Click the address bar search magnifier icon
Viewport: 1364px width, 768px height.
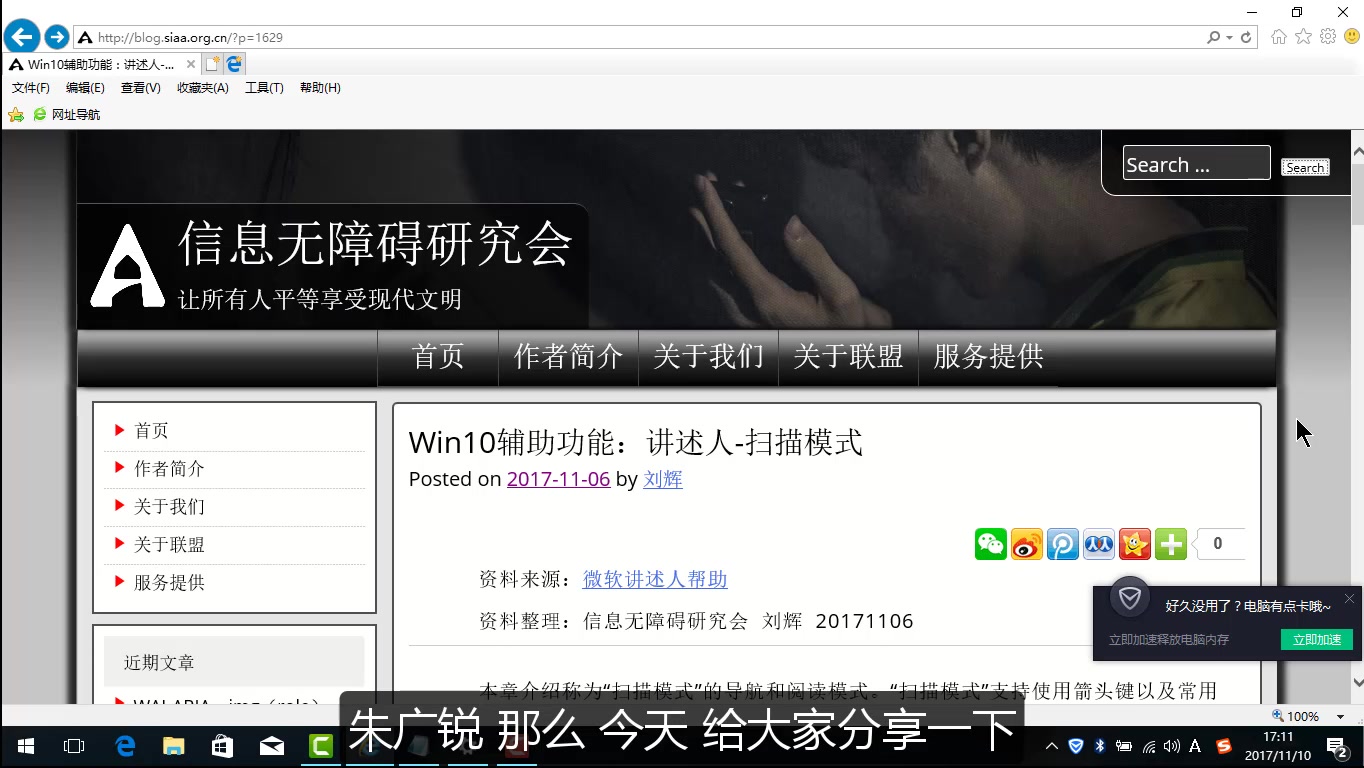coord(1213,37)
